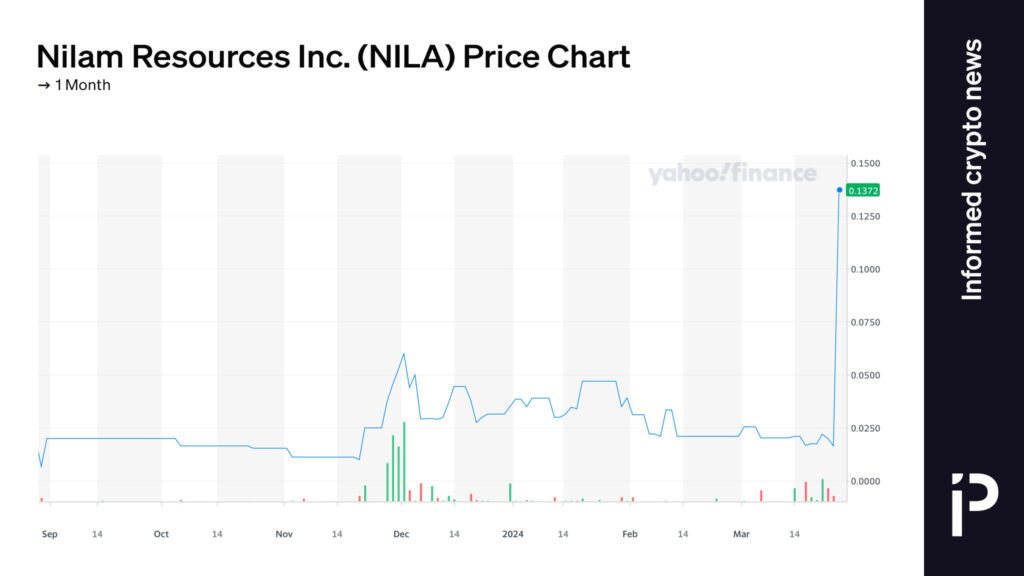Select the Dec axis label
This screenshot has width=1024, height=576.
tap(401, 534)
